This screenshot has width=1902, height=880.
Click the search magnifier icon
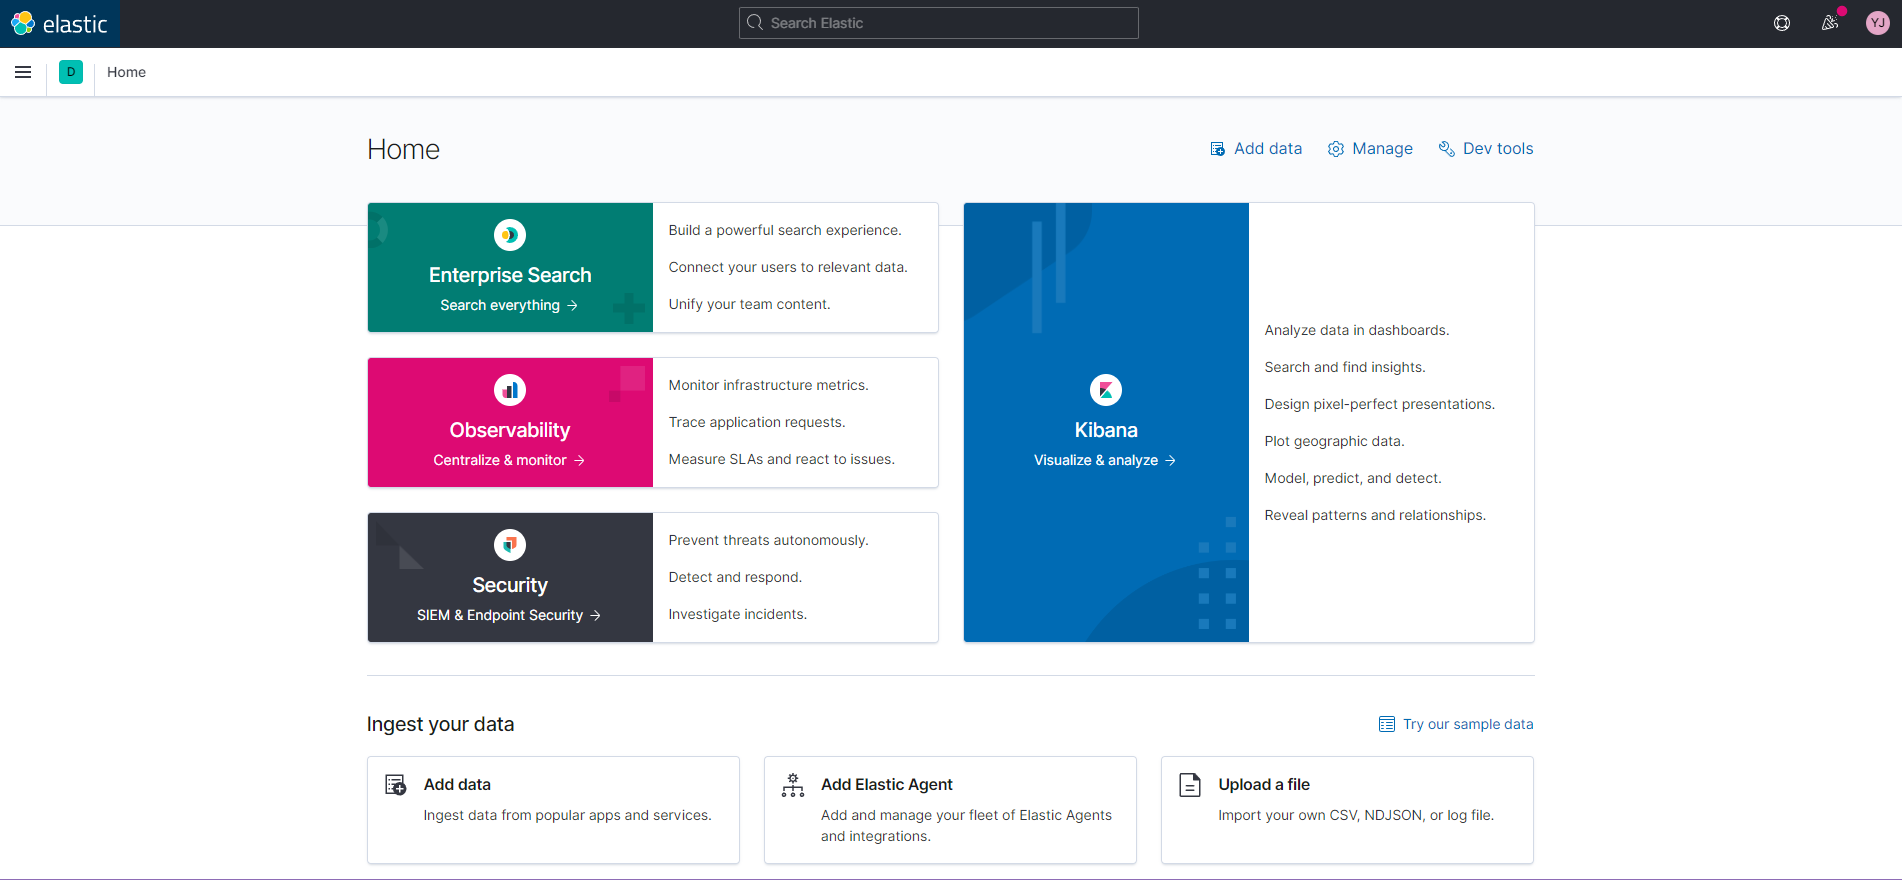click(755, 23)
